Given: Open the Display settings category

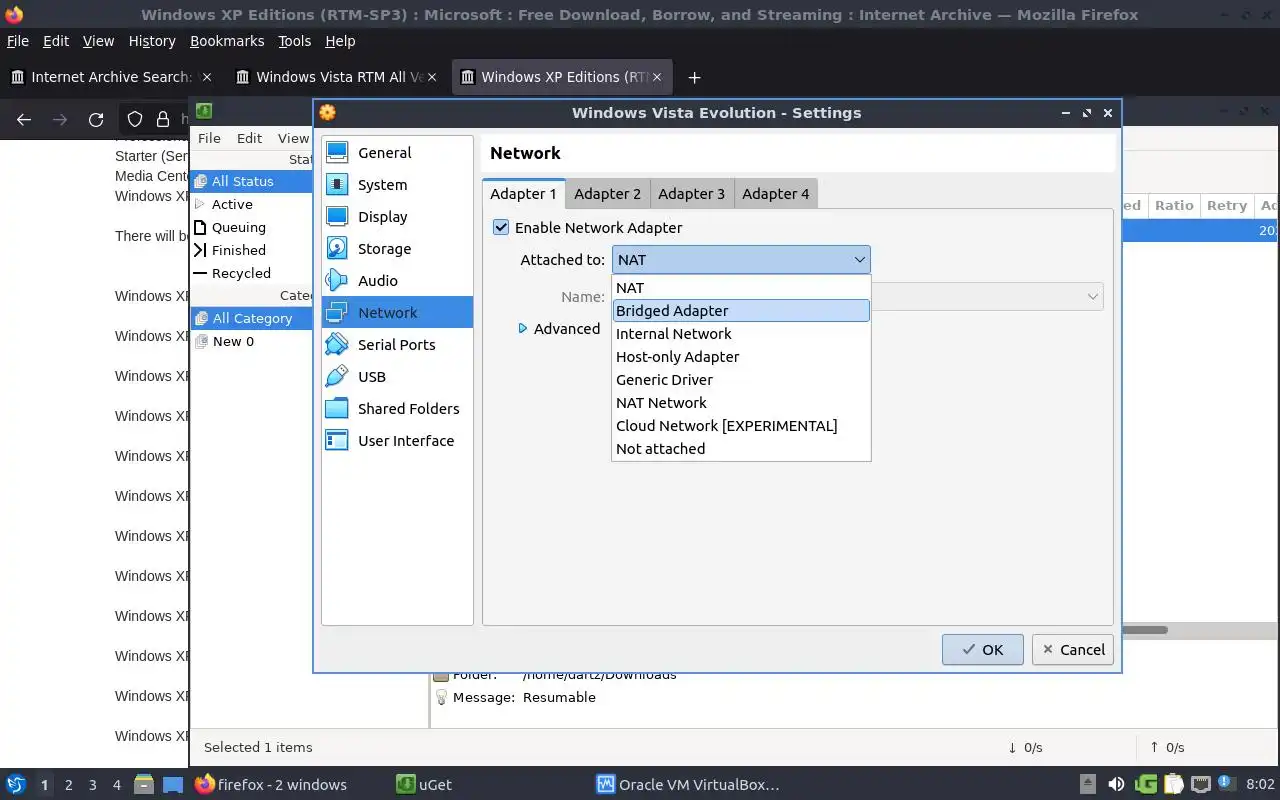Looking at the screenshot, I should [x=397, y=217].
